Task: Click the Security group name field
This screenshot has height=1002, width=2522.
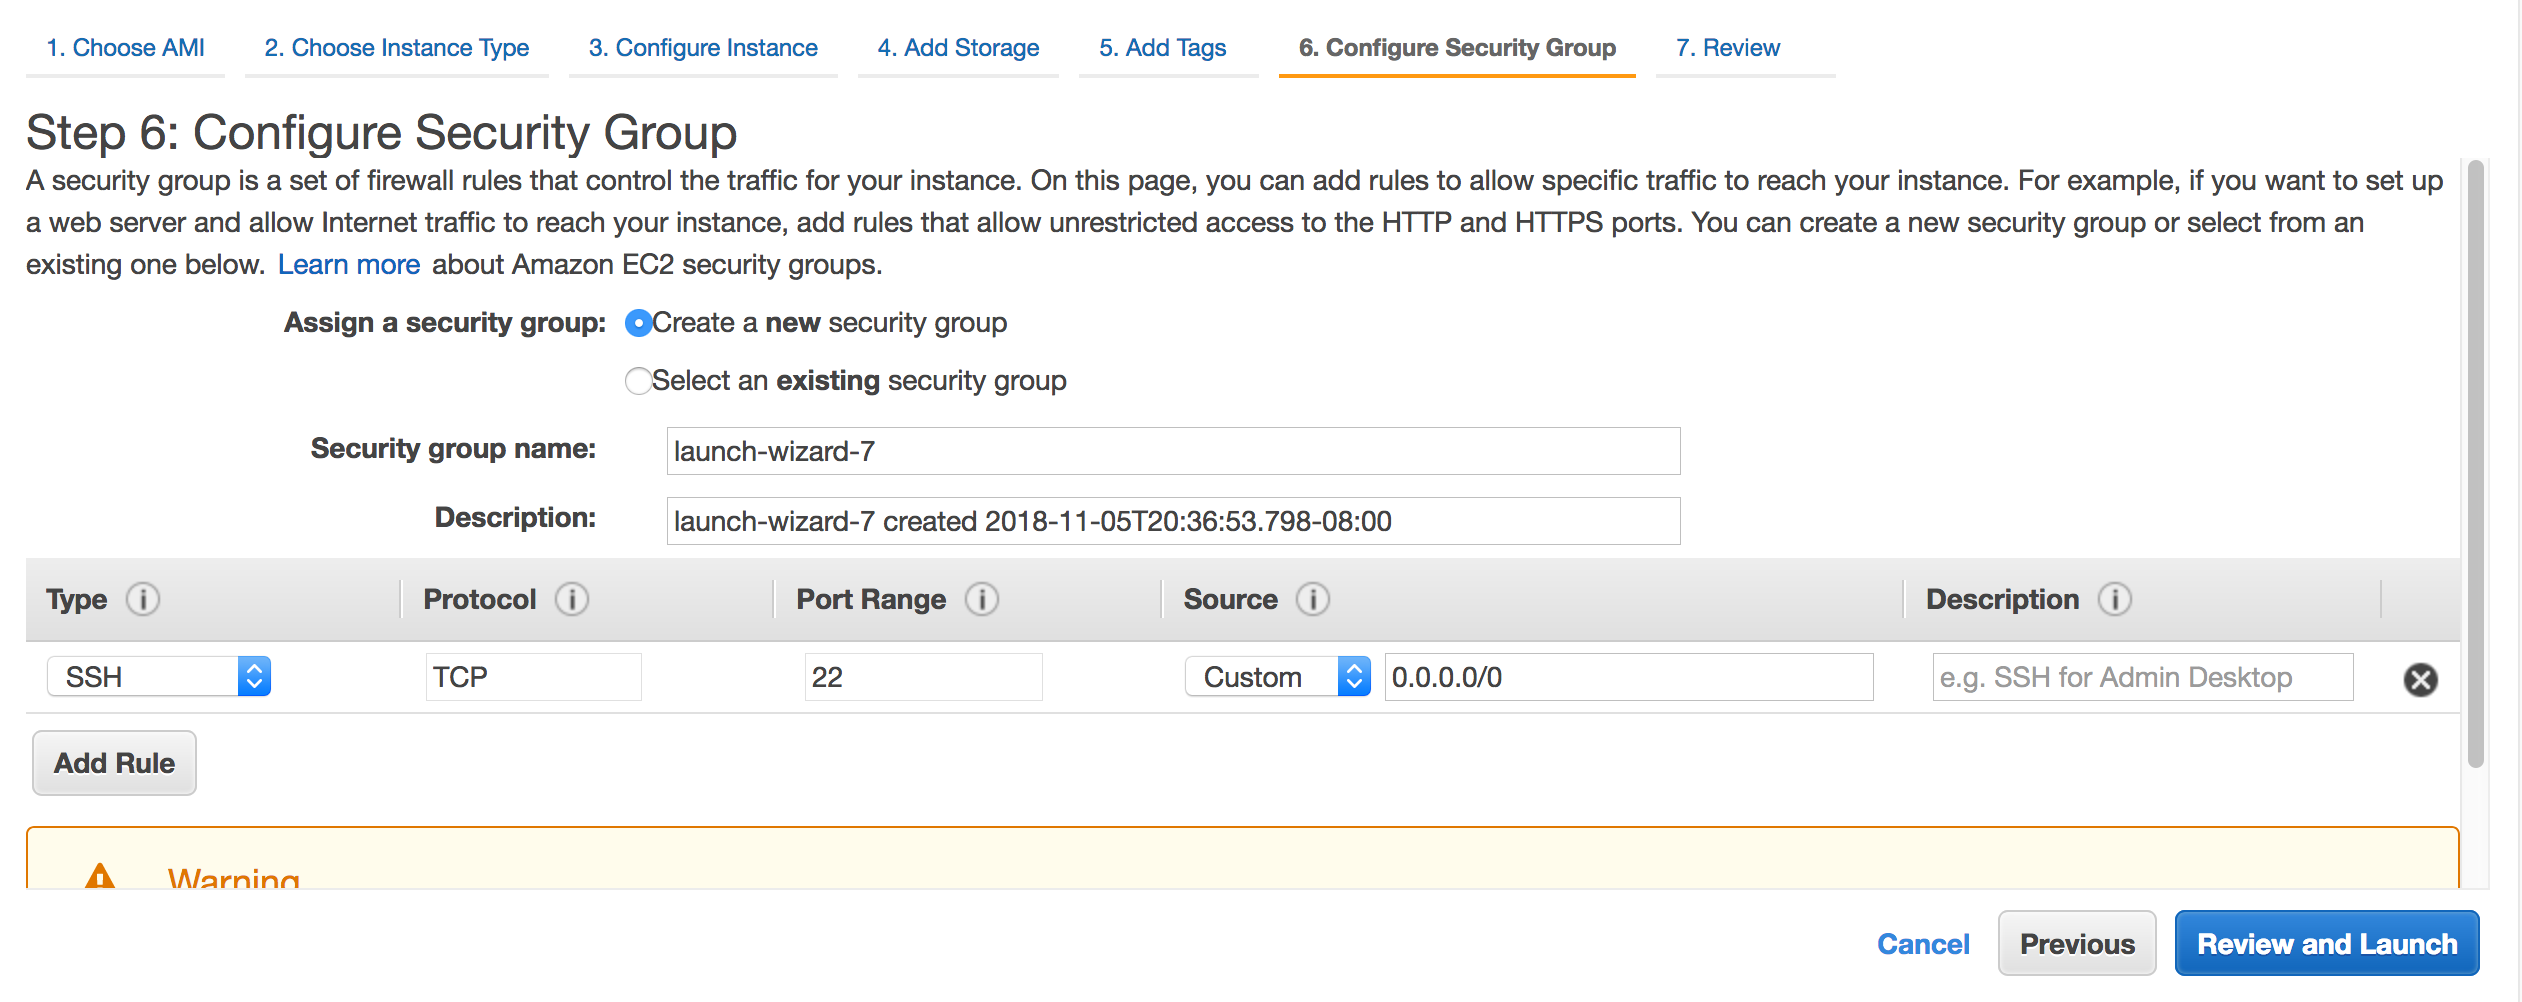Action: 1173,451
